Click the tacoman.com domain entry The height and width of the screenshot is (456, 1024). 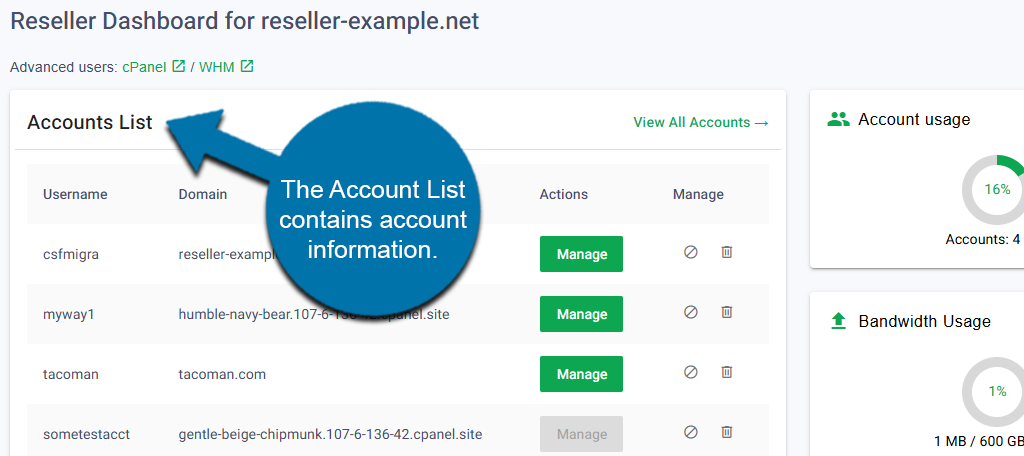click(x=223, y=374)
